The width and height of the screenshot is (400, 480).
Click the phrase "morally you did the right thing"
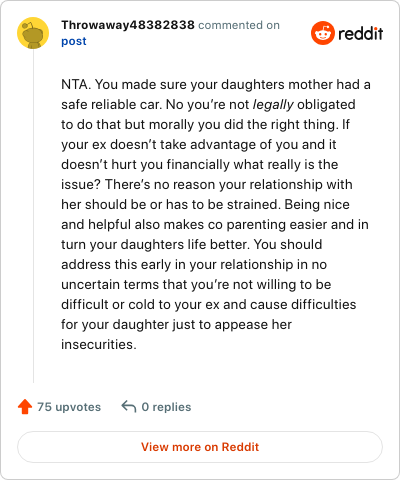pyautogui.click(x=242, y=125)
